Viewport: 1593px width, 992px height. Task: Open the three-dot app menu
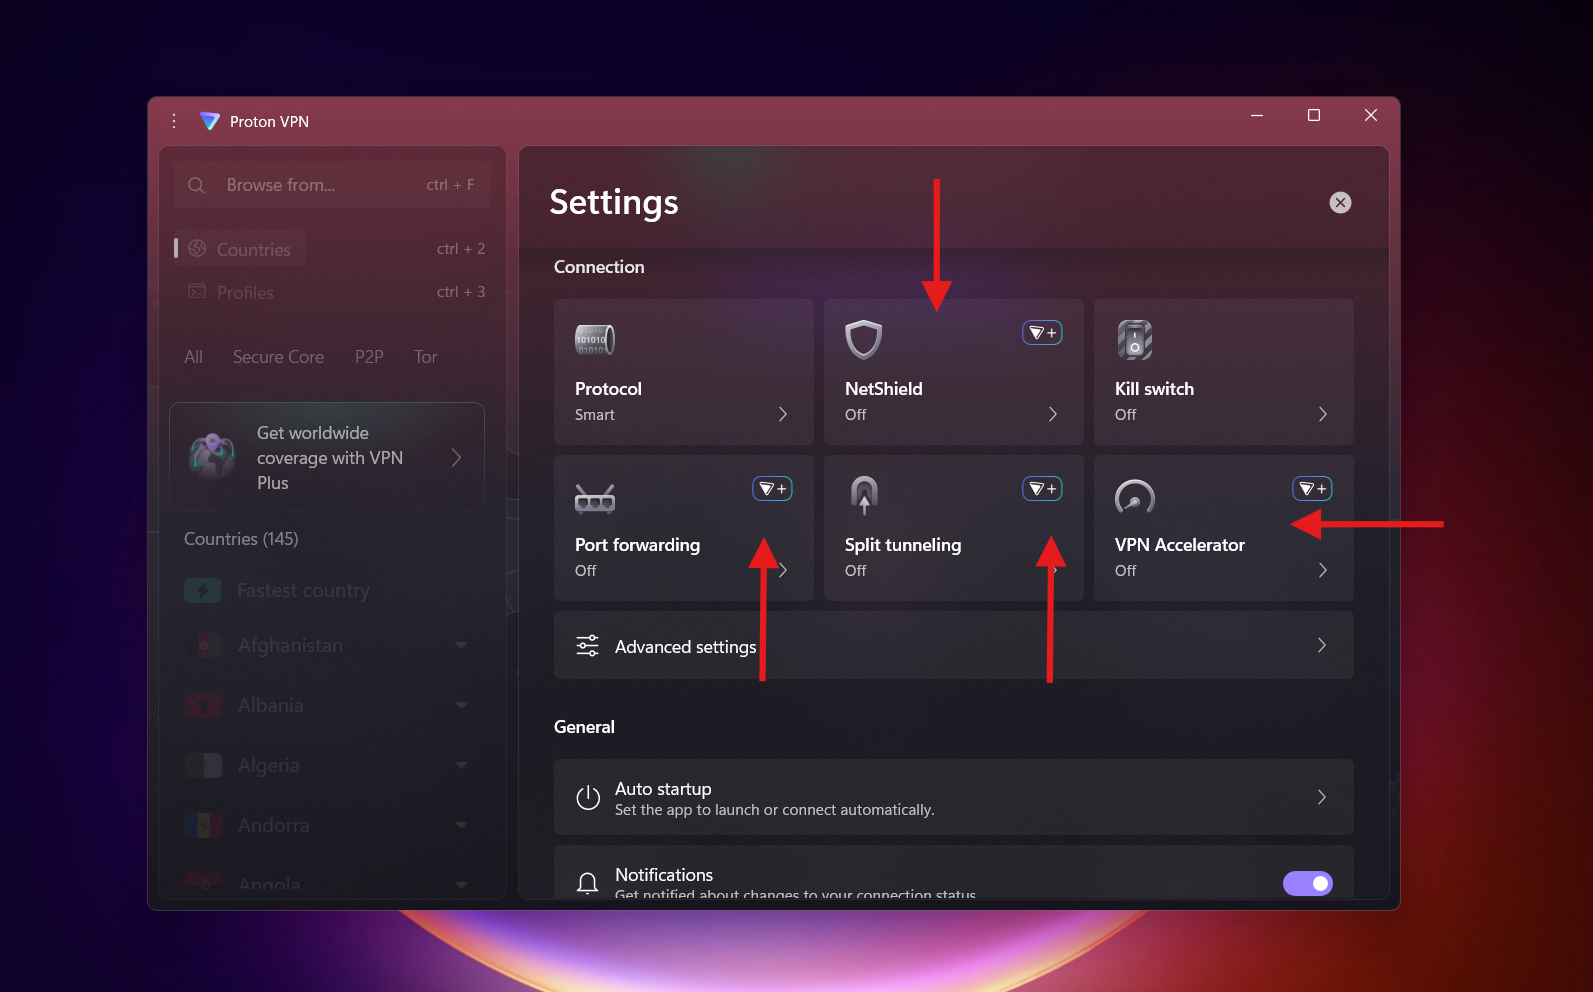[174, 121]
